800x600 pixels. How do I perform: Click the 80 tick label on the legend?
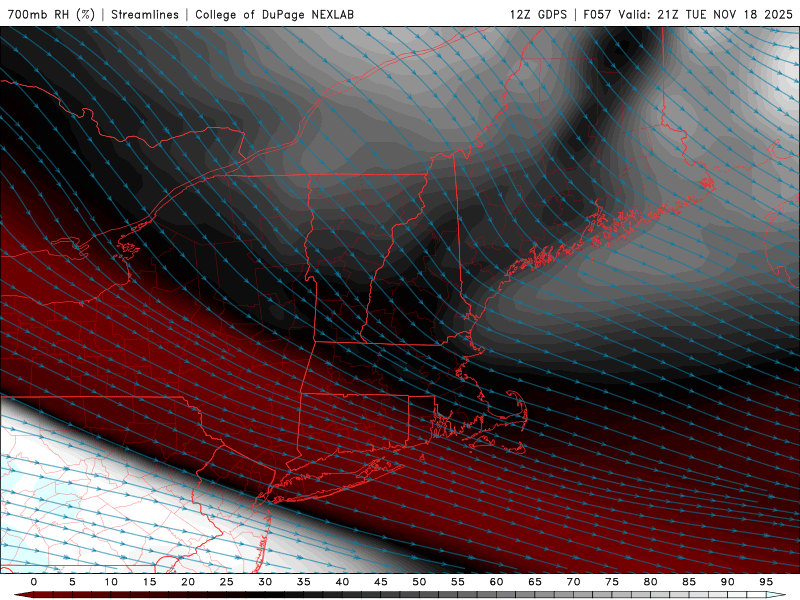point(650,582)
